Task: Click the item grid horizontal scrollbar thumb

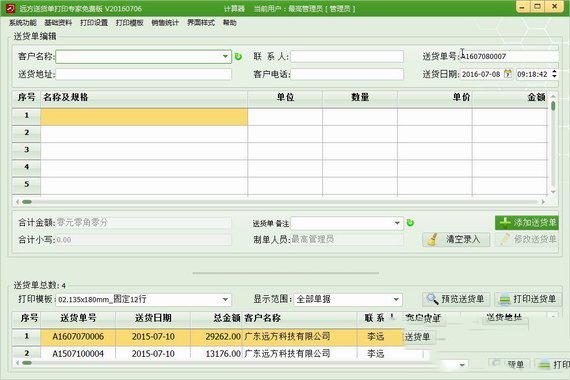Action: [27, 202]
